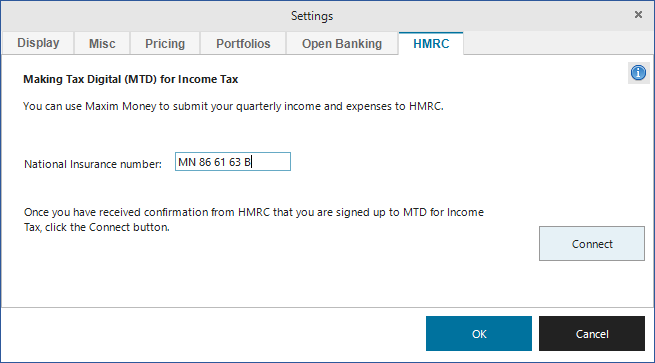Click empty tab strip right of HMRC
The width and height of the screenshot is (655, 363).
pyautogui.click(x=558, y=43)
